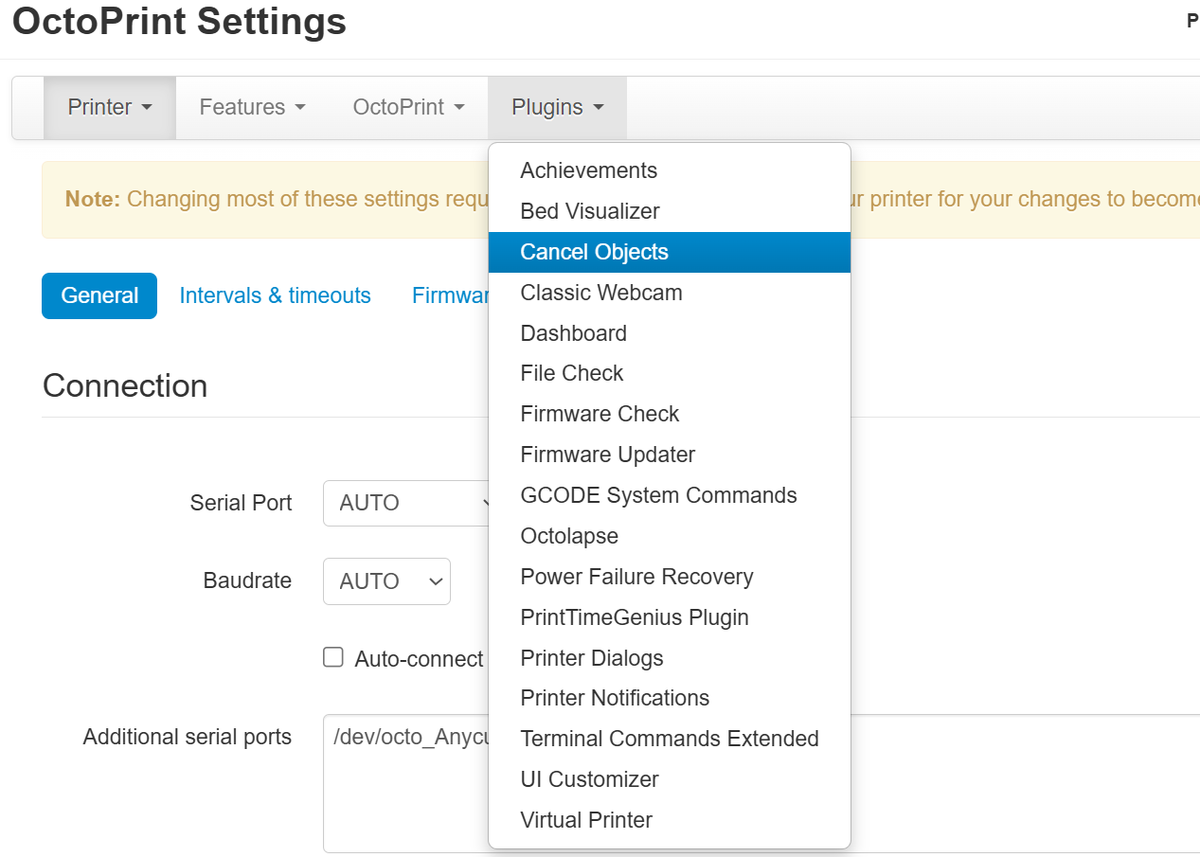Select Terminal Commands Extended entry
This screenshot has height=857, width=1200.
(x=669, y=739)
